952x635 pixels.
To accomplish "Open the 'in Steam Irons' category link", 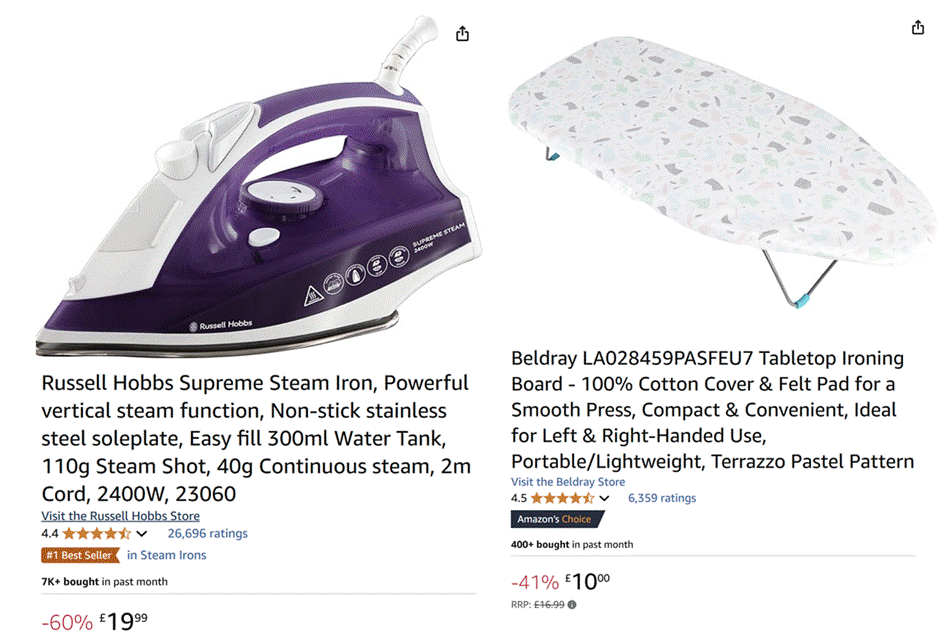I will (166, 555).
